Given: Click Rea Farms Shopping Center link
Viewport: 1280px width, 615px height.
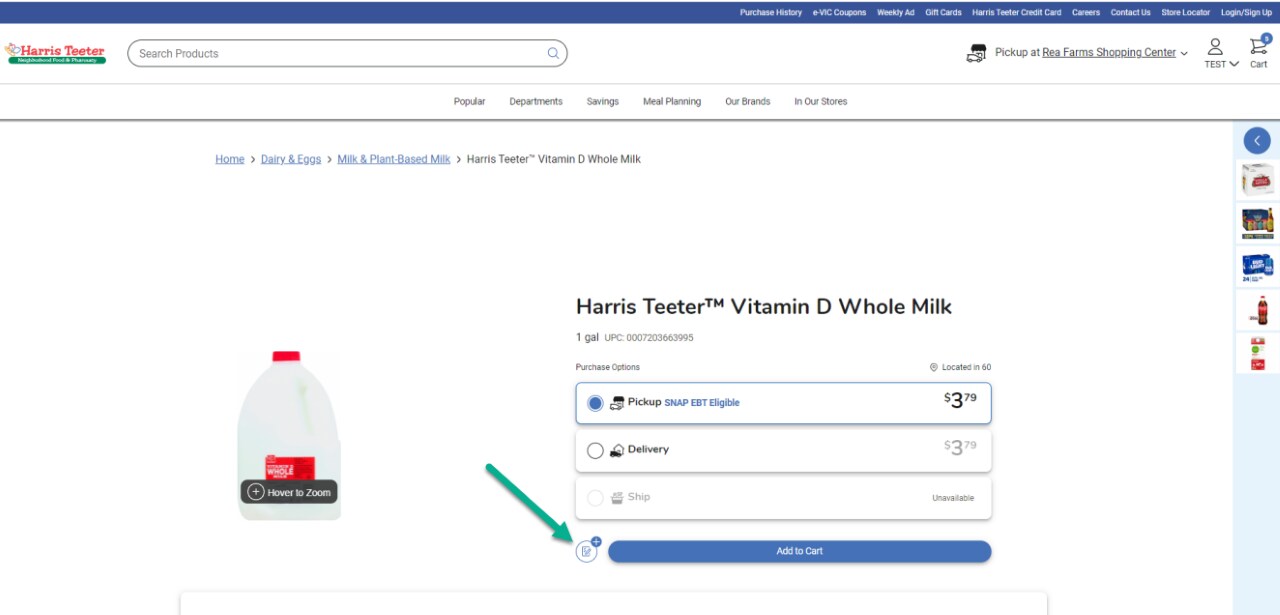Looking at the screenshot, I should 1109,53.
